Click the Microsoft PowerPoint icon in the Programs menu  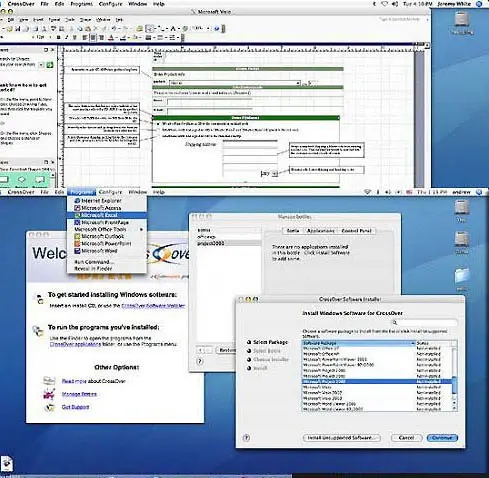(x=77, y=244)
